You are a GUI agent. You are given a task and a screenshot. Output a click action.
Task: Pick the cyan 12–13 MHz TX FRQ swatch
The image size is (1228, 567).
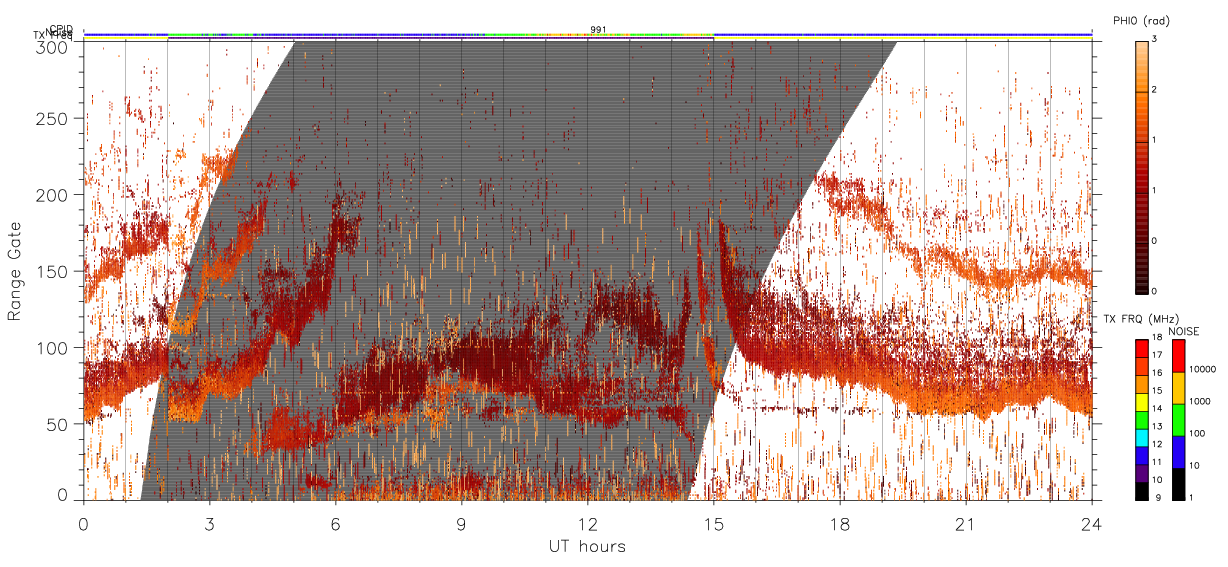1141,438
